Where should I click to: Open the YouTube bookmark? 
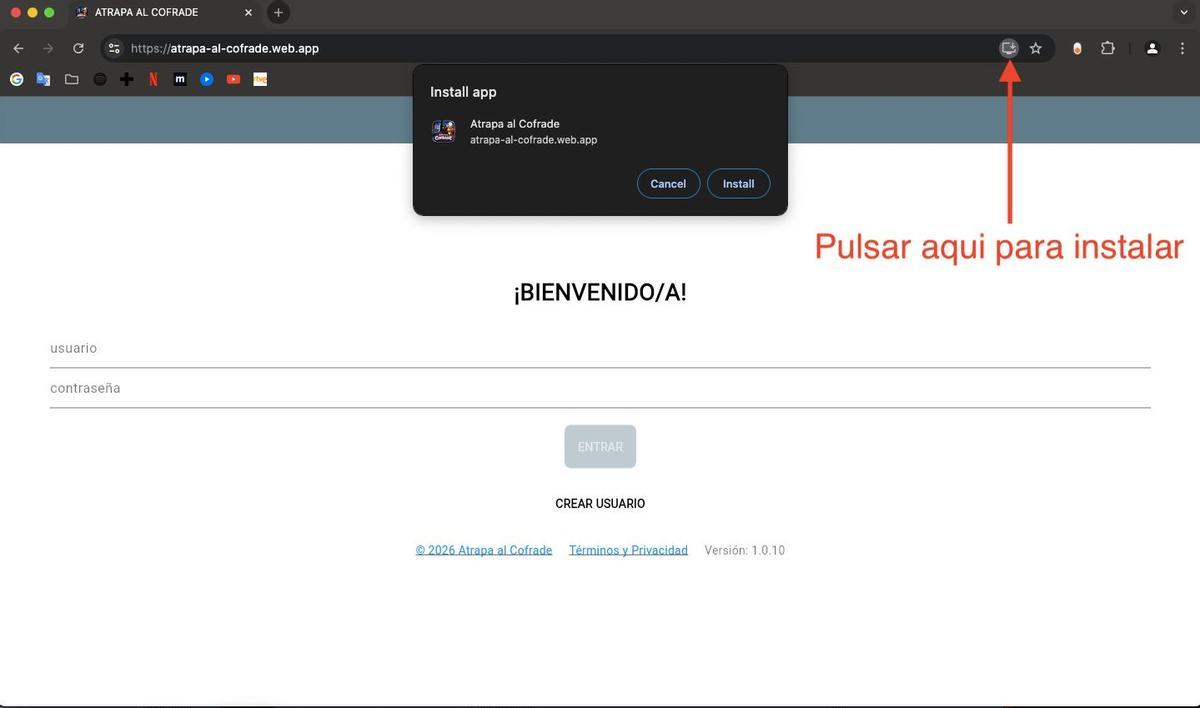click(233, 79)
